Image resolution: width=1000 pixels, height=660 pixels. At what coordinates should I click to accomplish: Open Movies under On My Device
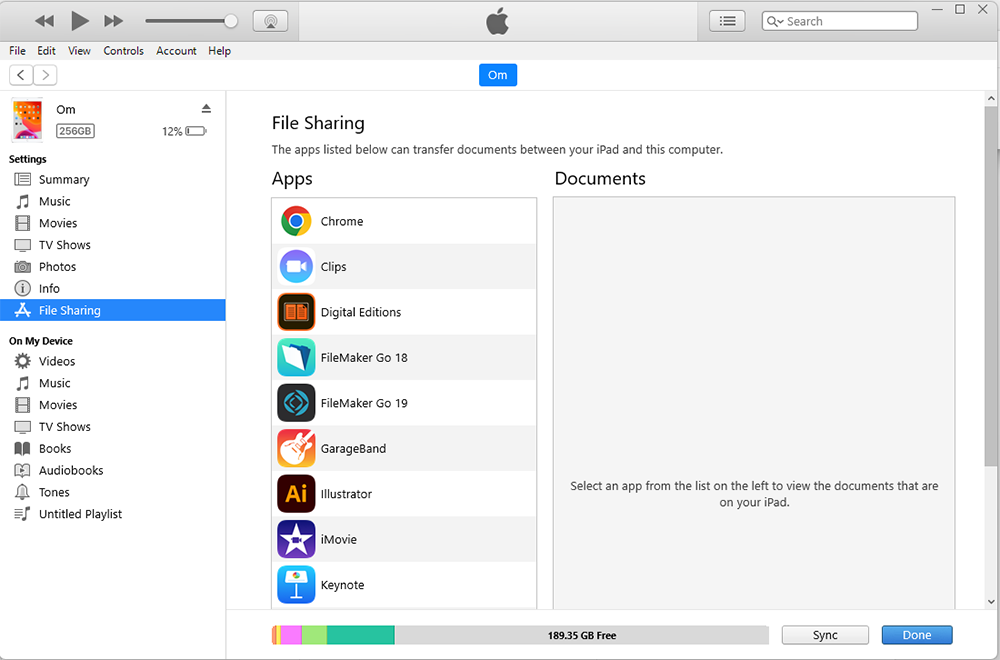[57, 404]
